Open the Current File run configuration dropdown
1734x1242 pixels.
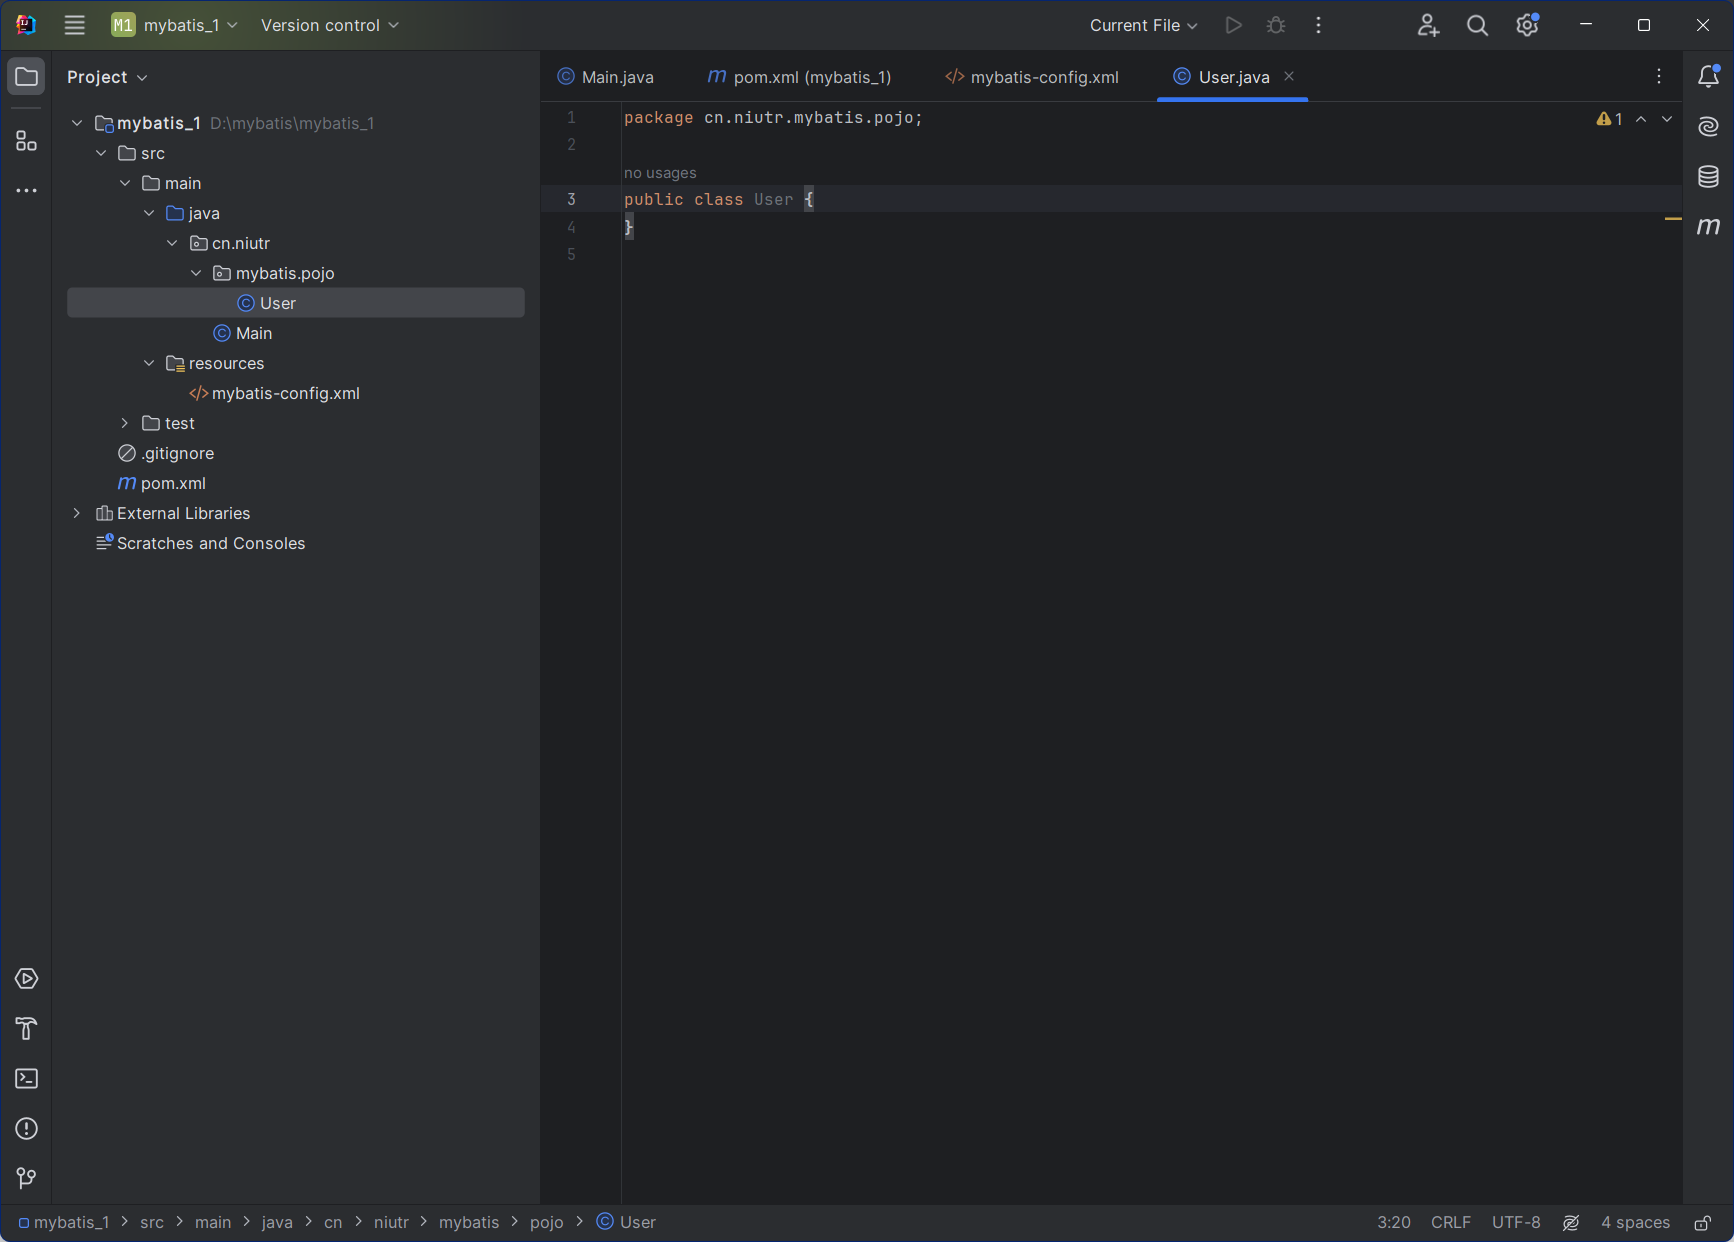coord(1143,25)
